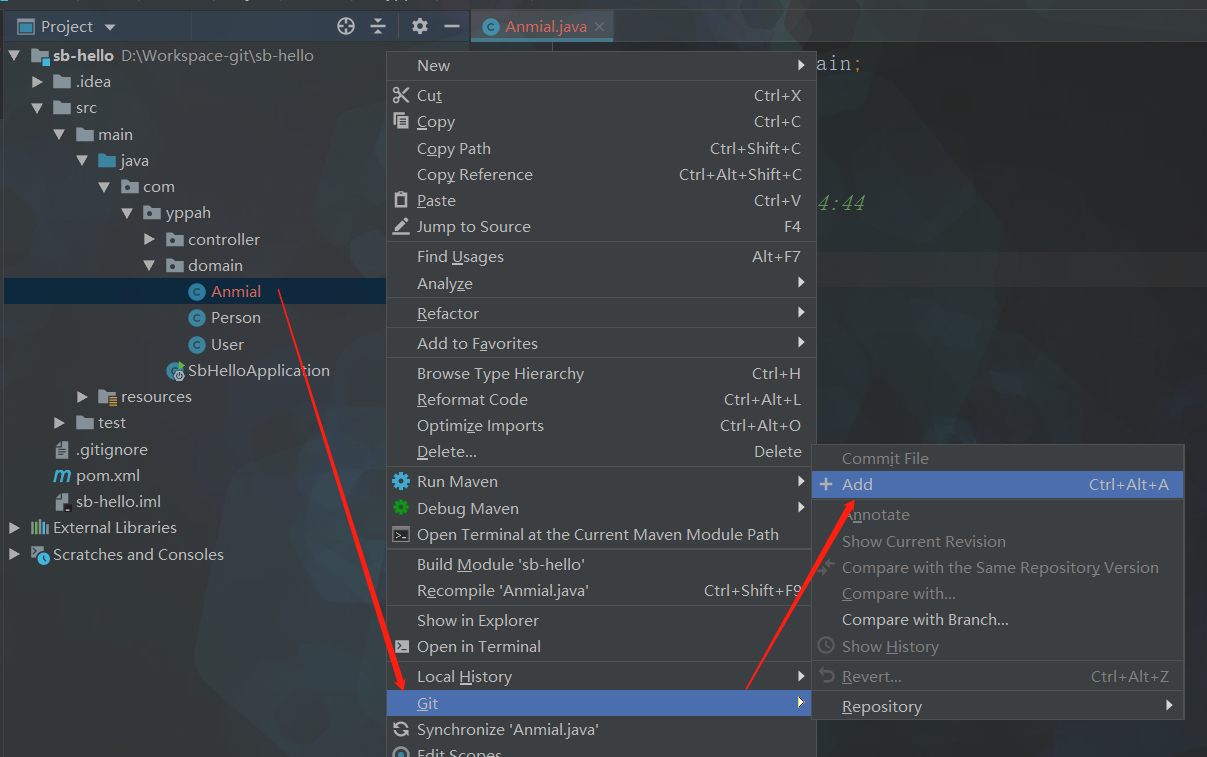Click the collapse all icon in Project panel
The height and width of the screenshot is (757, 1207).
(x=378, y=26)
